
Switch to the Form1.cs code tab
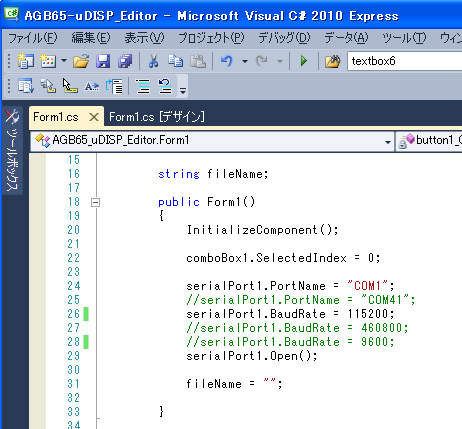pos(56,117)
